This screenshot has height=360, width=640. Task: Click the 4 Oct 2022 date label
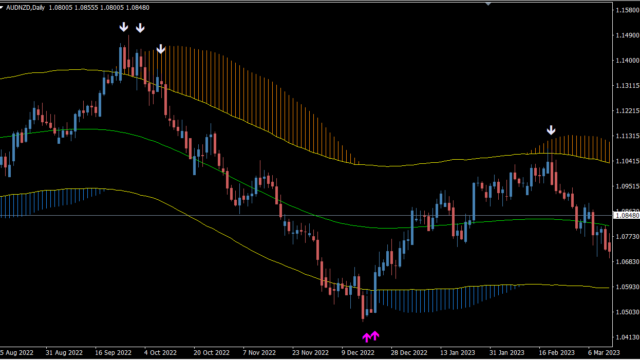pos(160,353)
